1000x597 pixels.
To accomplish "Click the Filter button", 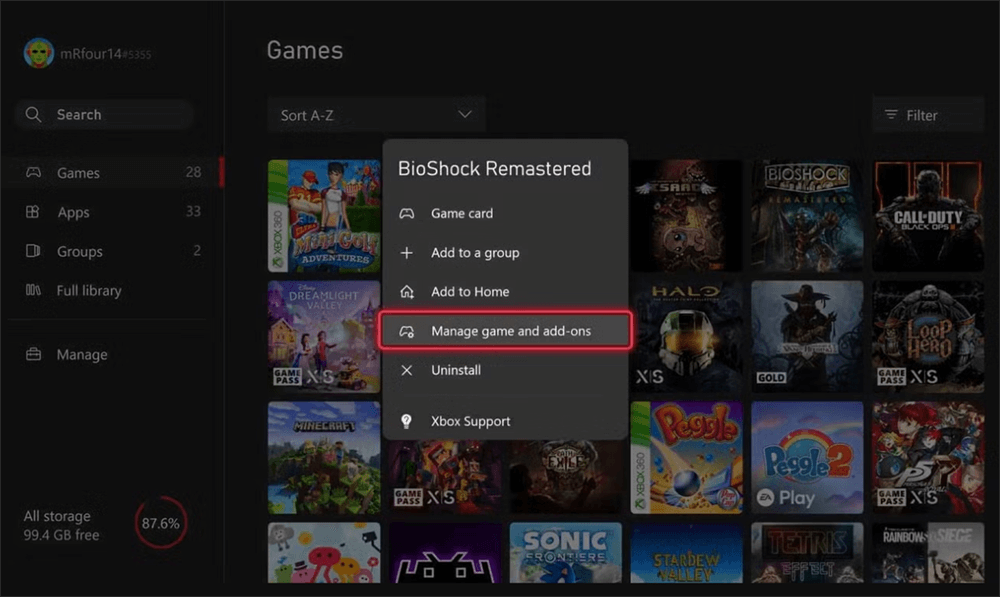I will pos(928,115).
